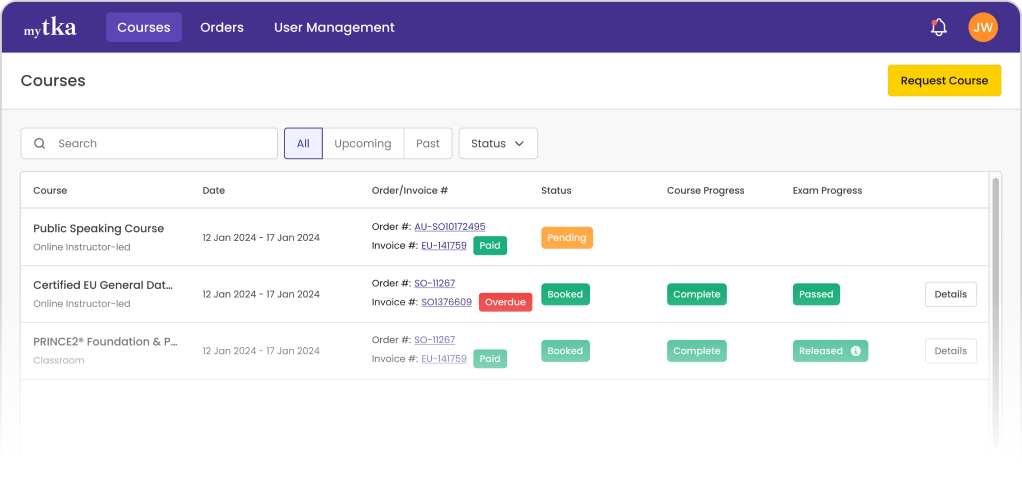Expand the Status dropdown
This screenshot has width=1022, height=484.
497,144
